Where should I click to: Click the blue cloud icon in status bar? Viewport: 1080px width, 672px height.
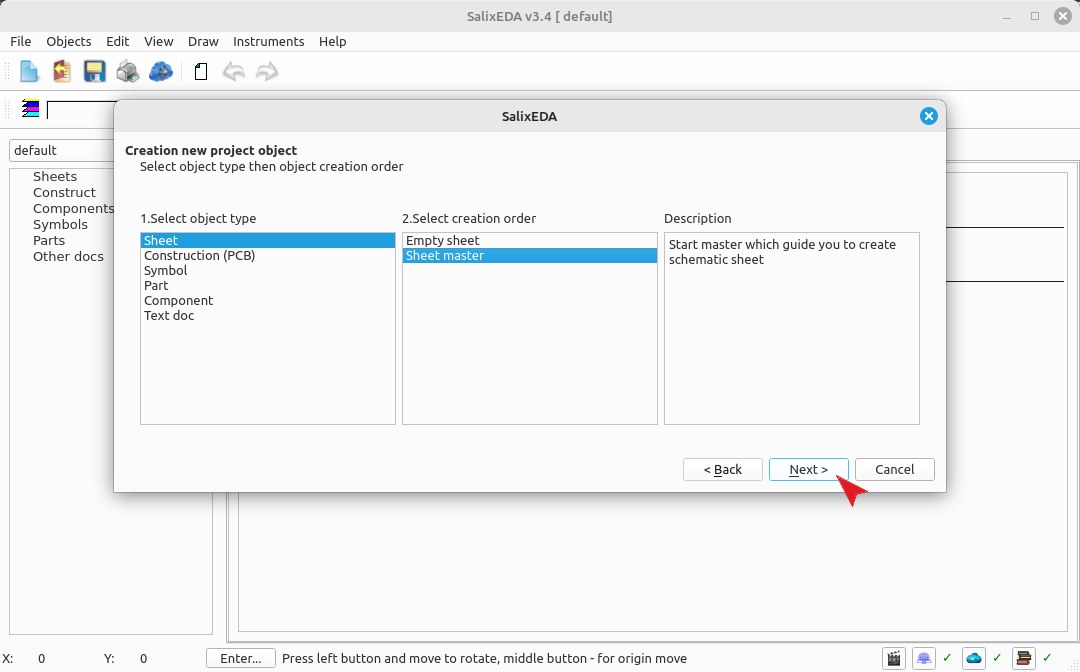[974, 659]
